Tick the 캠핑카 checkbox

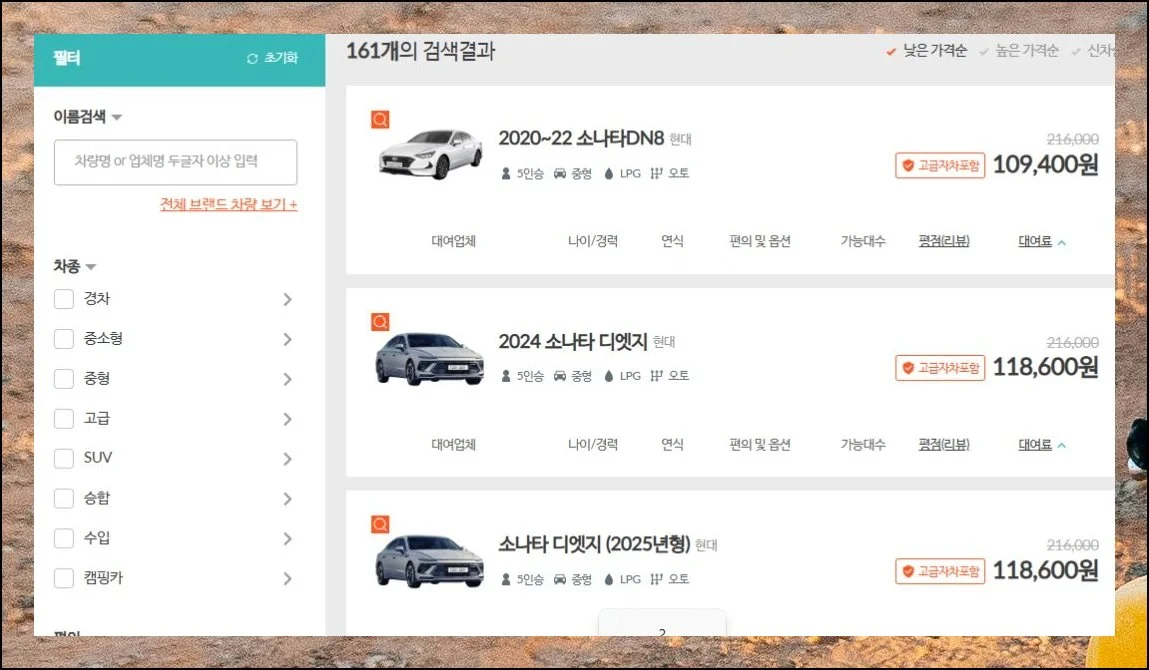coord(64,578)
